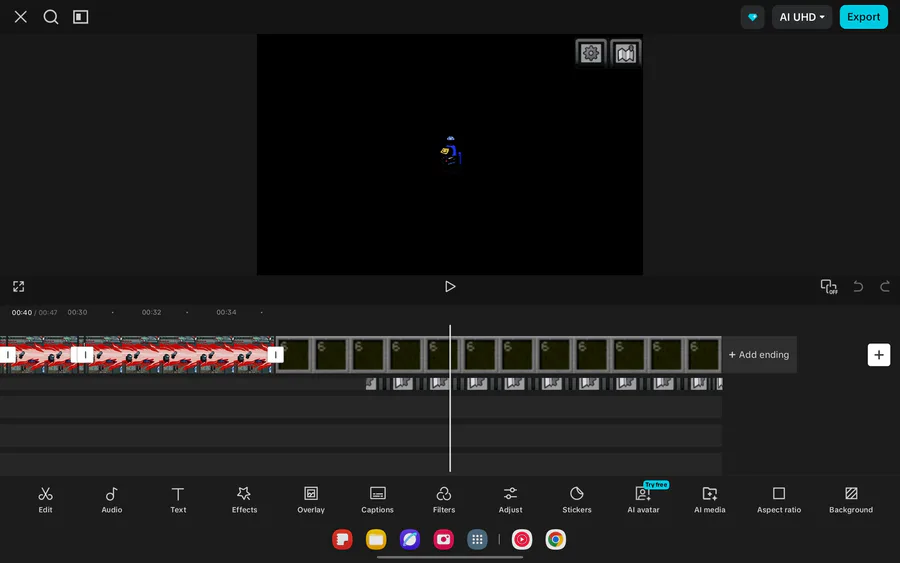Open the red notes app in the dock

342,539
